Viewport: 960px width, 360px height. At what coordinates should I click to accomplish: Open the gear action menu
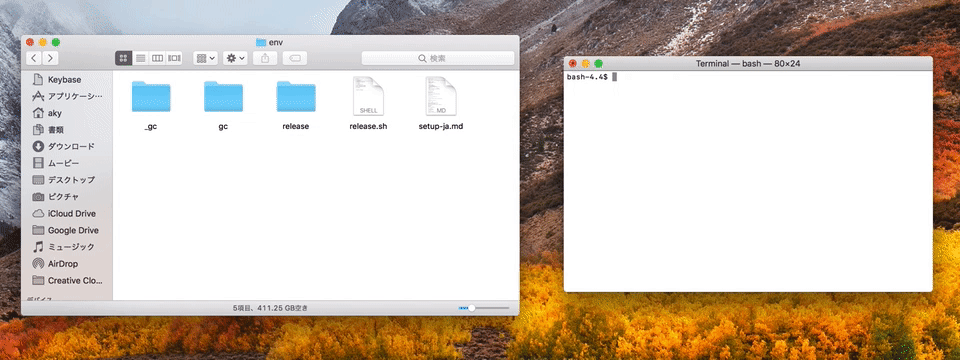234,58
